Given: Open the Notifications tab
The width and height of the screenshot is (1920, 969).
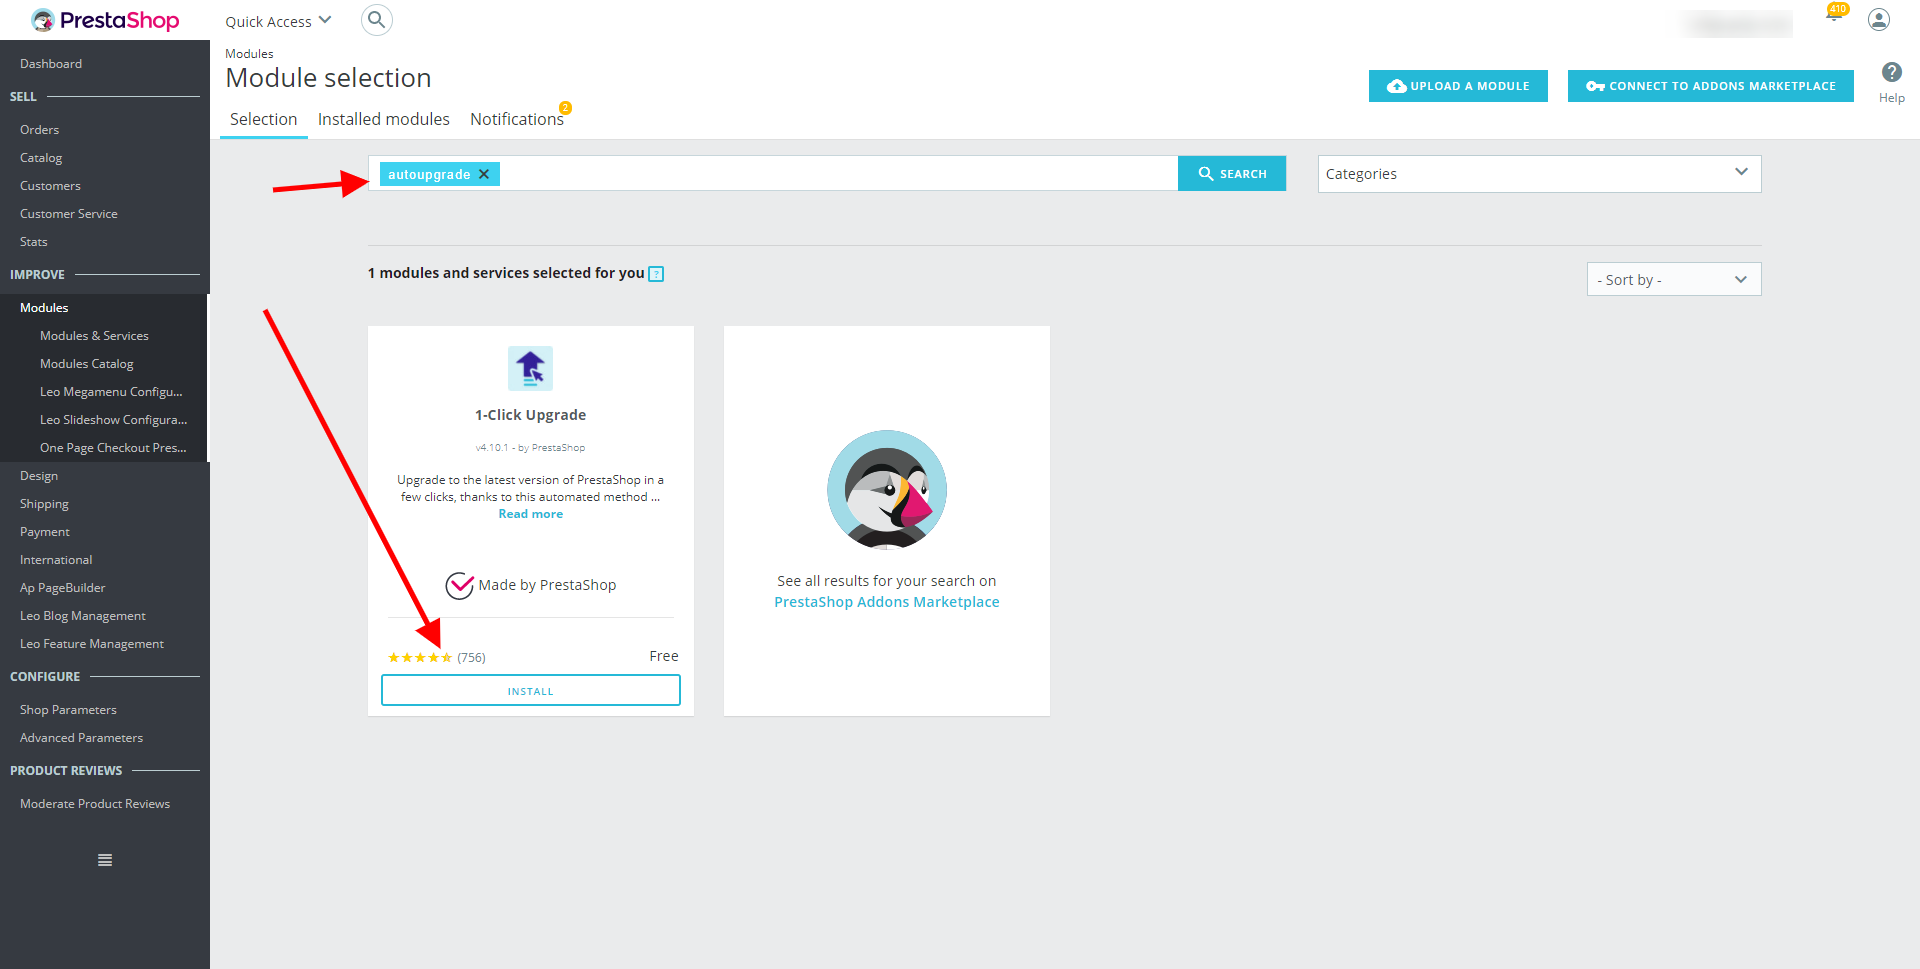Looking at the screenshot, I should click(x=517, y=119).
